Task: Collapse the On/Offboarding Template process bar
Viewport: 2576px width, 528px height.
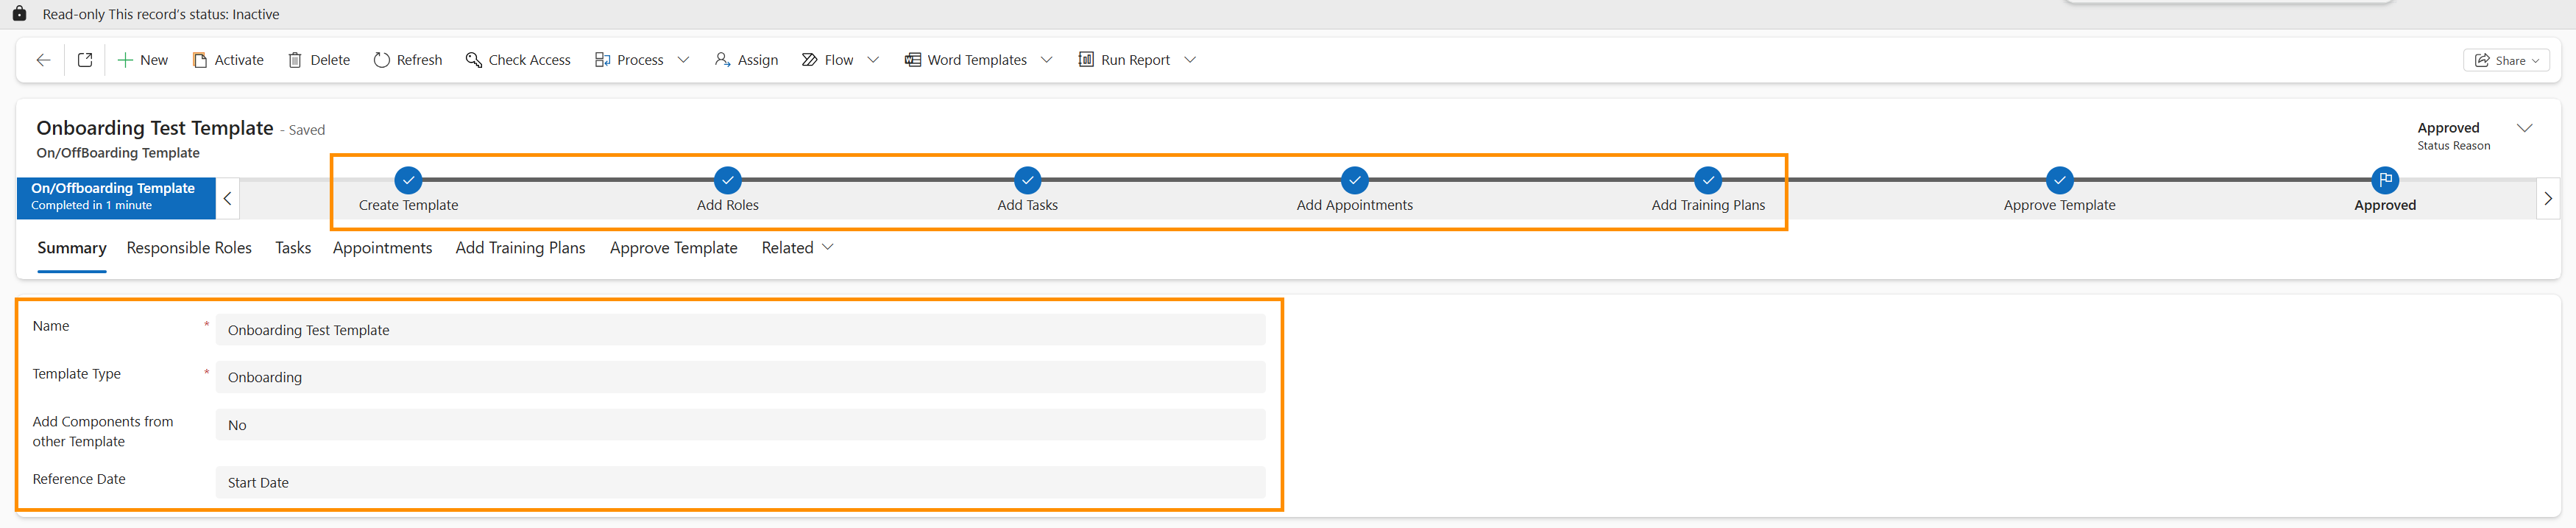Action: (x=228, y=198)
